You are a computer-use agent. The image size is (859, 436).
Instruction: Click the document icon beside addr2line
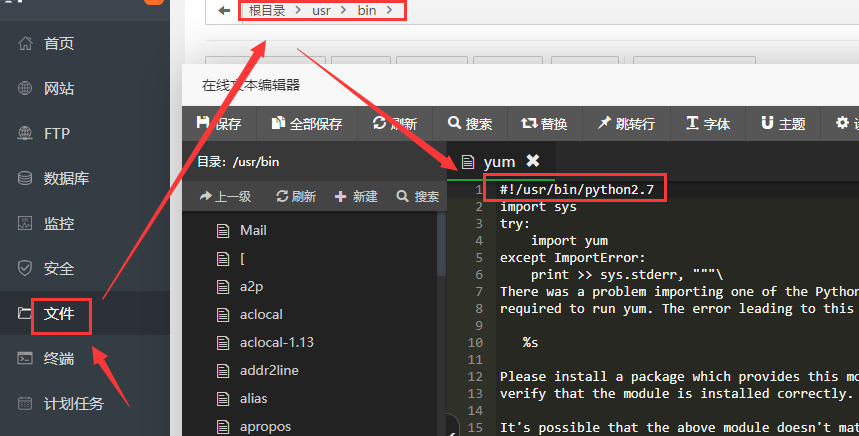[223, 371]
